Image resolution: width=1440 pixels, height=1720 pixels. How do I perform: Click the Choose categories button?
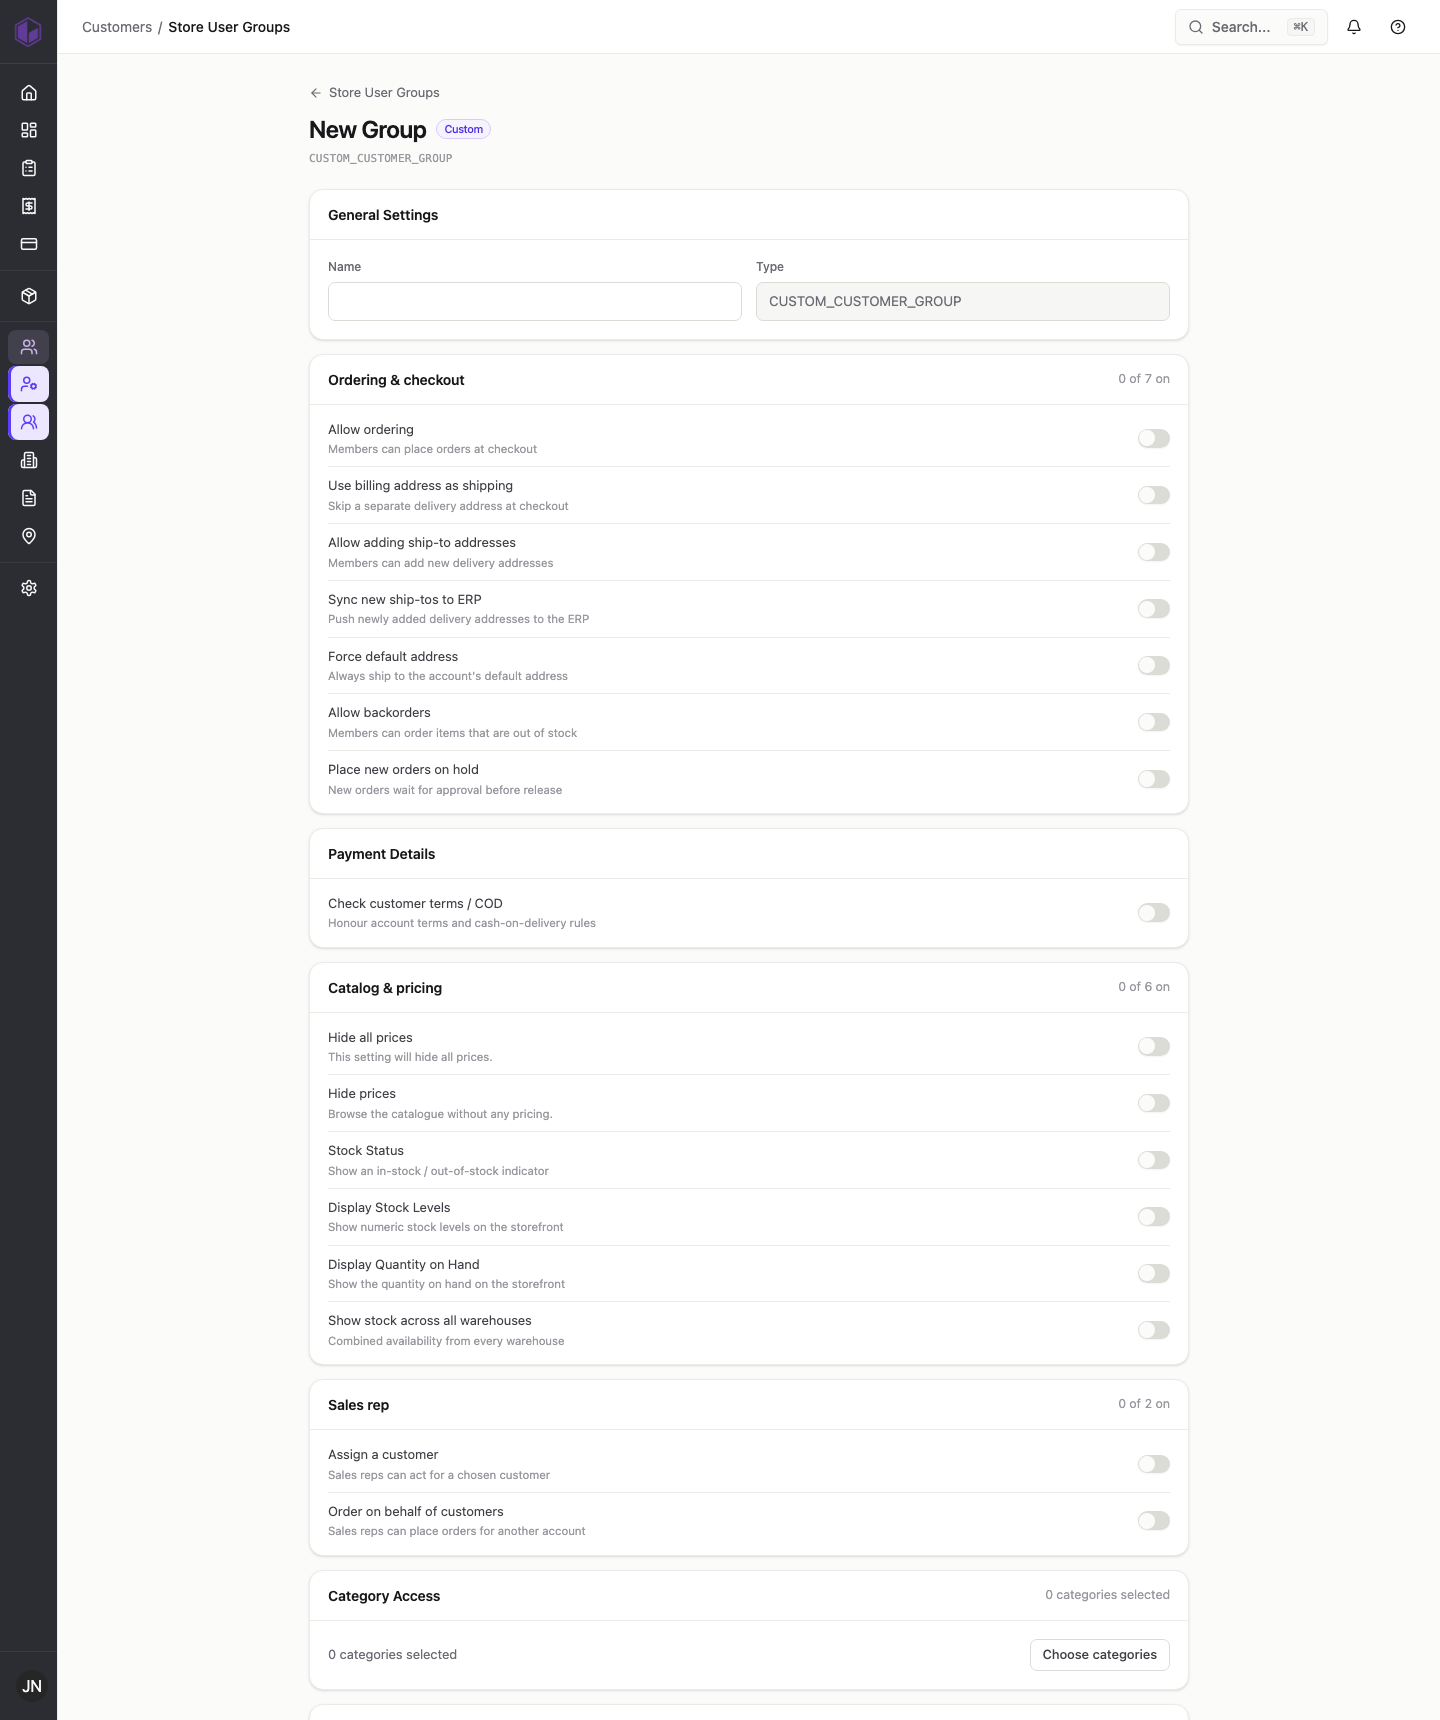coord(1100,1655)
